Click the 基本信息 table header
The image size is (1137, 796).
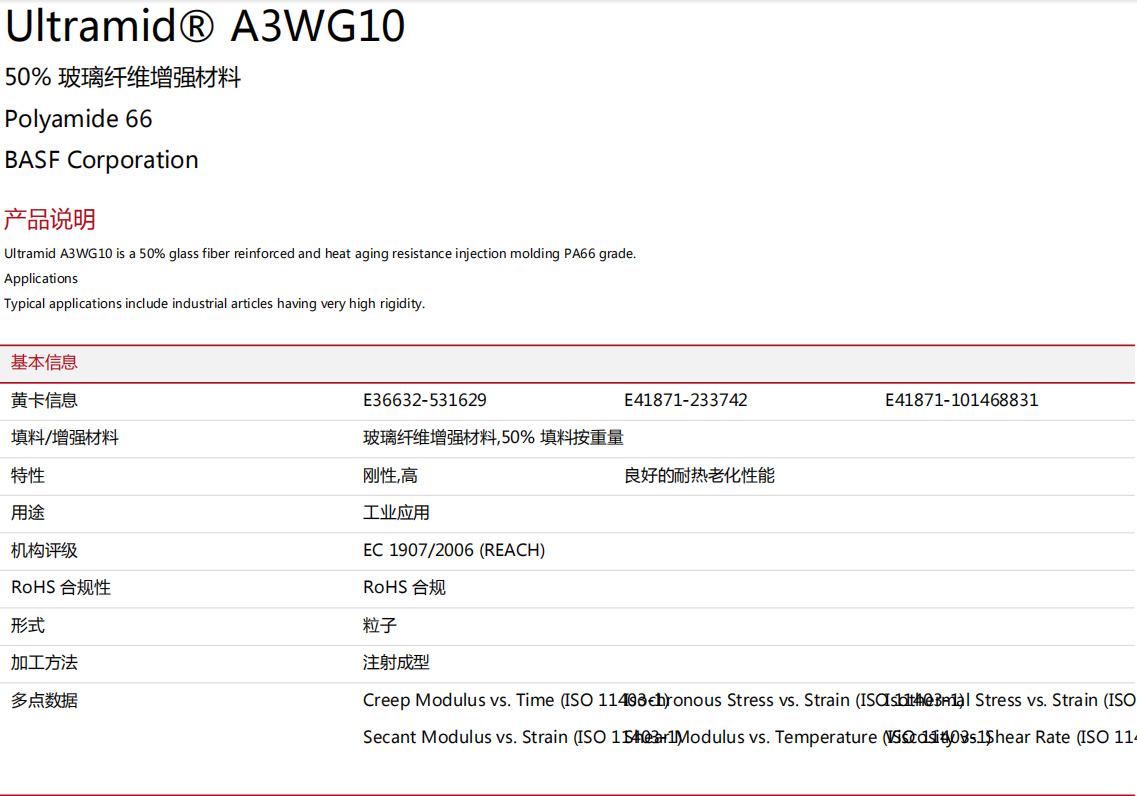point(44,363)
